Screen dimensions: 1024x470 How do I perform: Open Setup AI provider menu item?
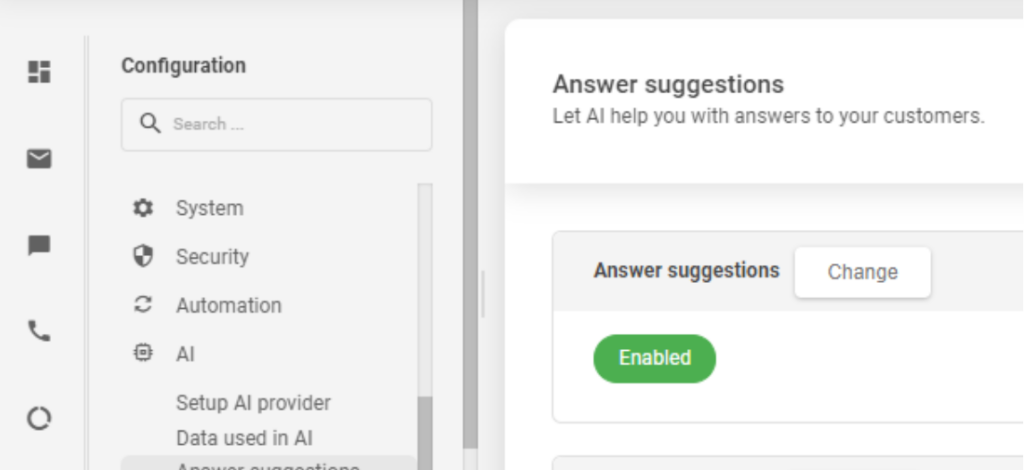click(253, 403)
